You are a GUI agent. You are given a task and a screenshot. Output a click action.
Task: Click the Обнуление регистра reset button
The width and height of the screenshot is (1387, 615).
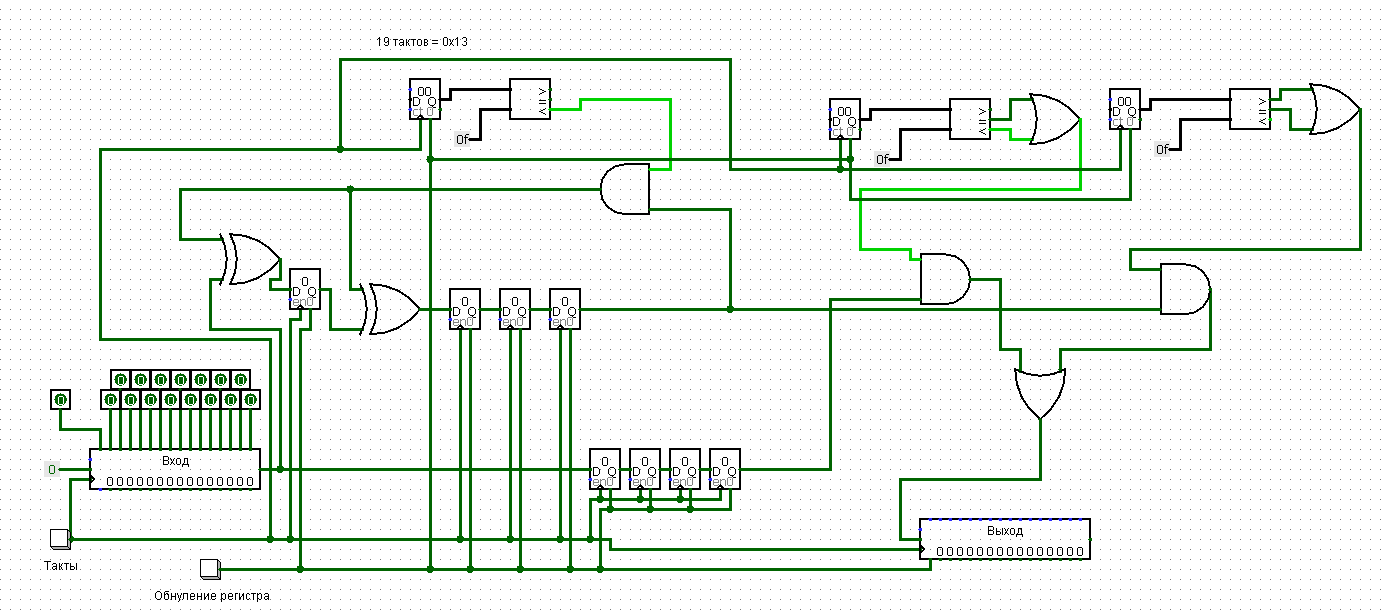coord(210,569)
